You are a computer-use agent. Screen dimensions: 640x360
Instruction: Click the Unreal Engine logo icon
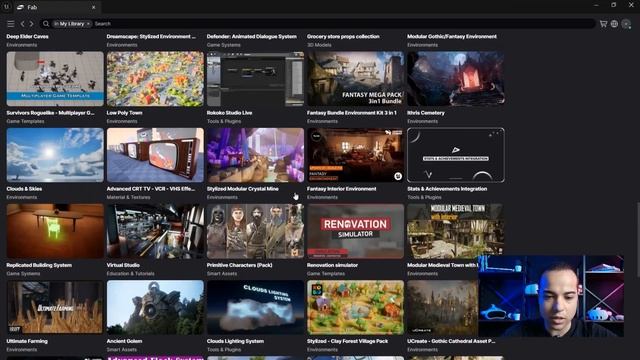(7, 7)
